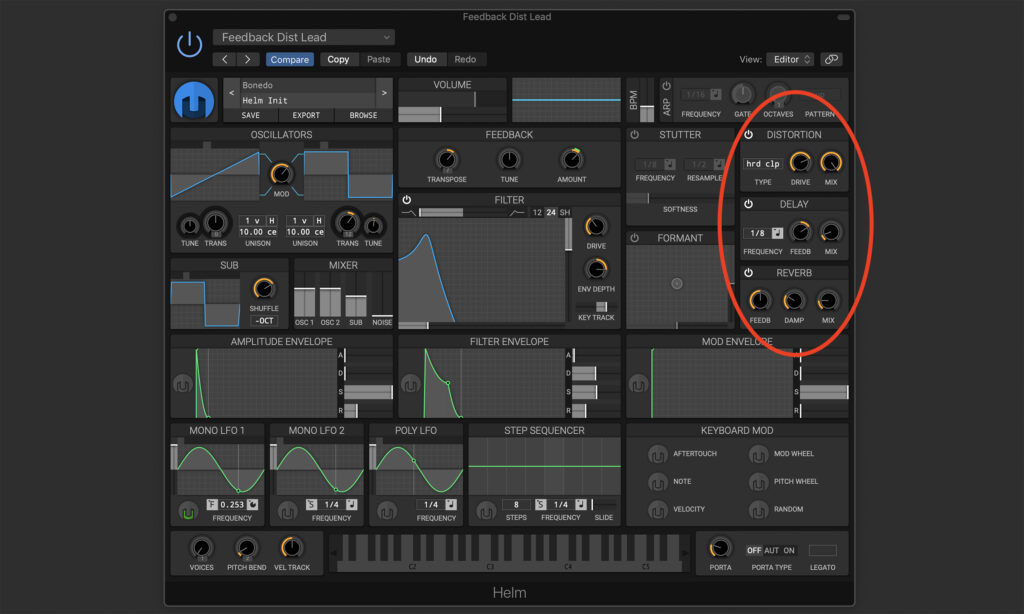Click the feedback TUNE knob

pos(509,159)
